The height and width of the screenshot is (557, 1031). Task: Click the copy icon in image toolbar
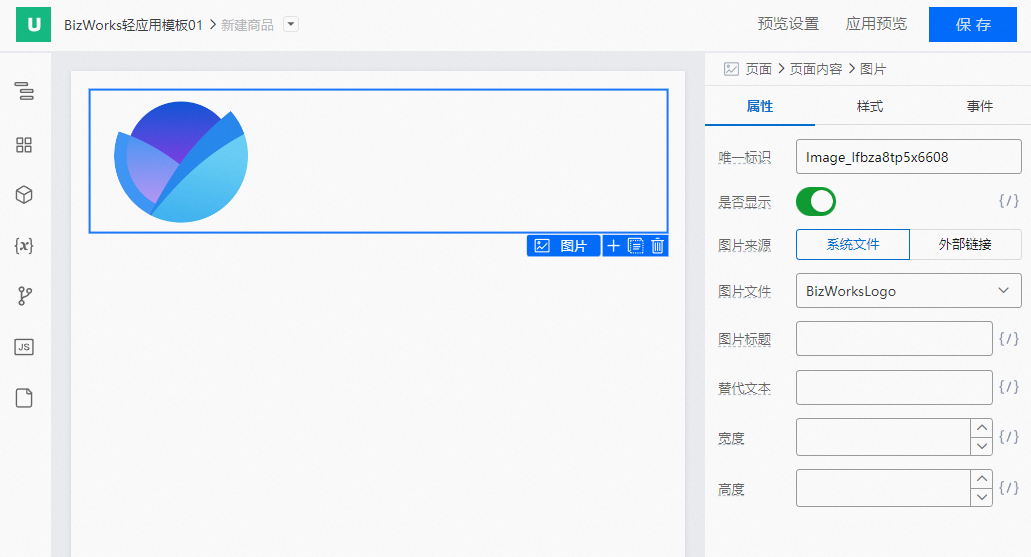click(x=635, y=246)
